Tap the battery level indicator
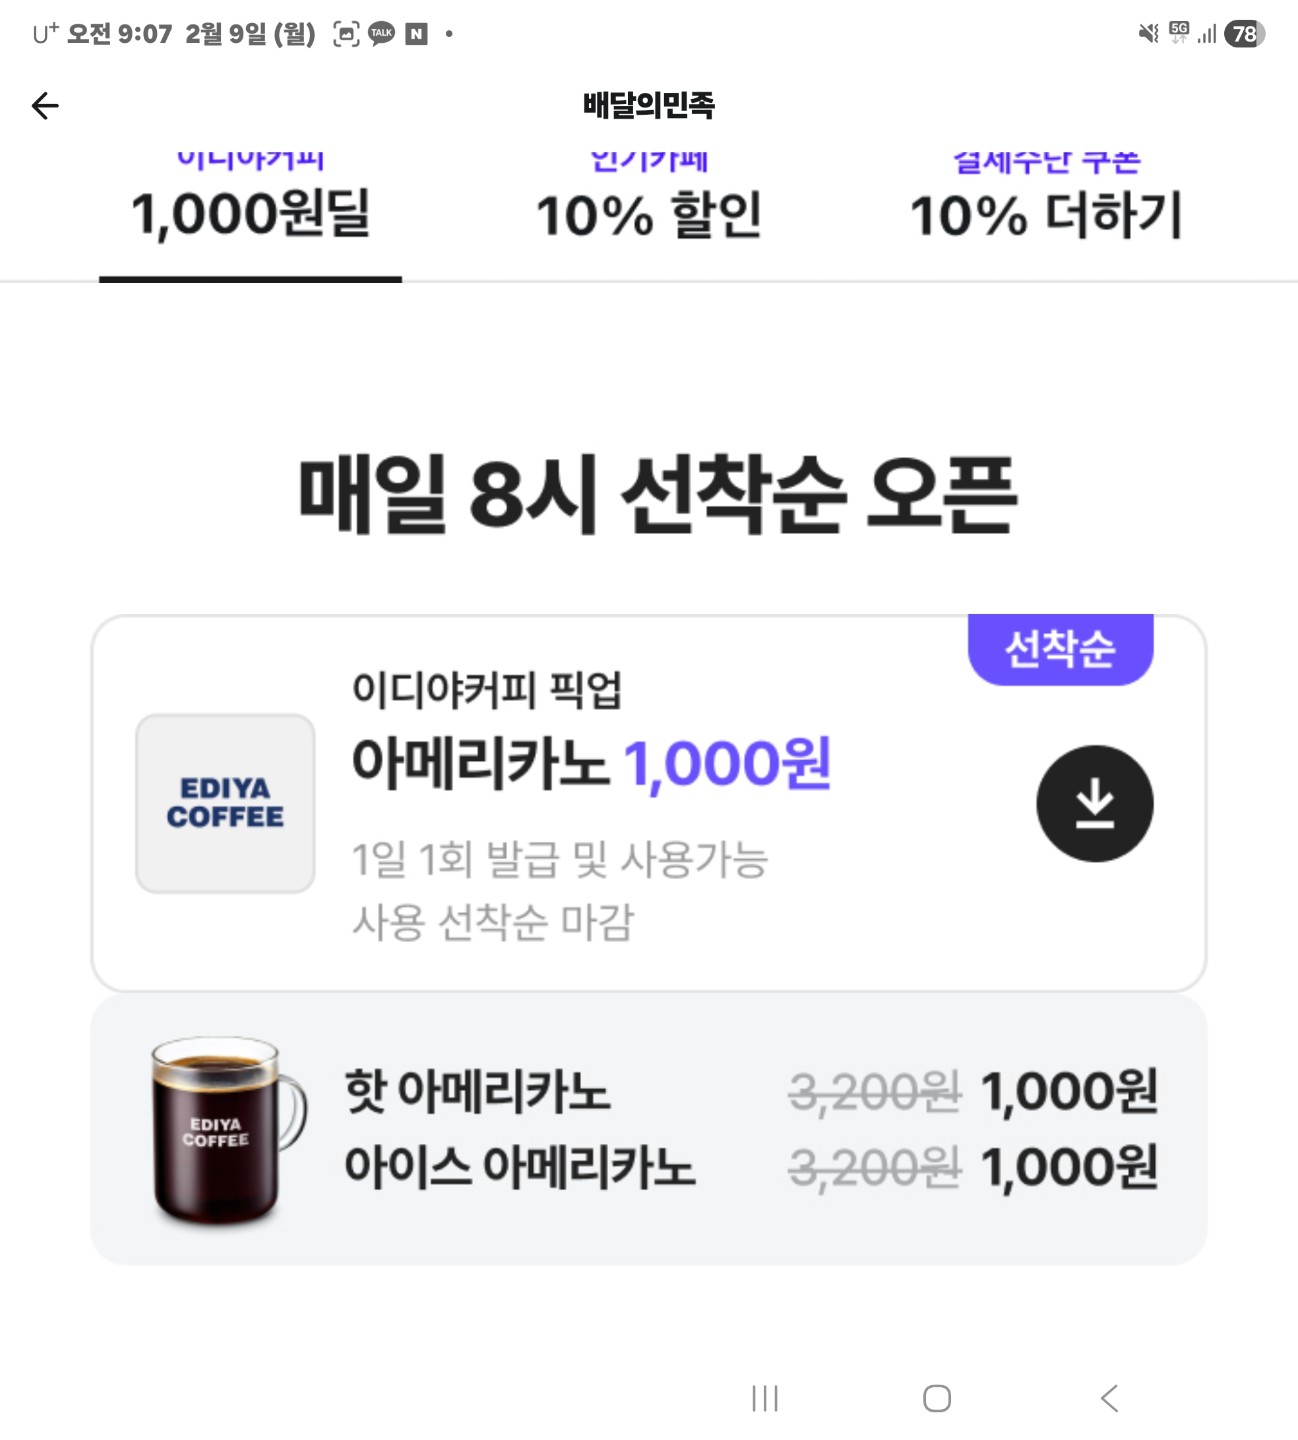1298x1440 pixels. click(1244, 34)
